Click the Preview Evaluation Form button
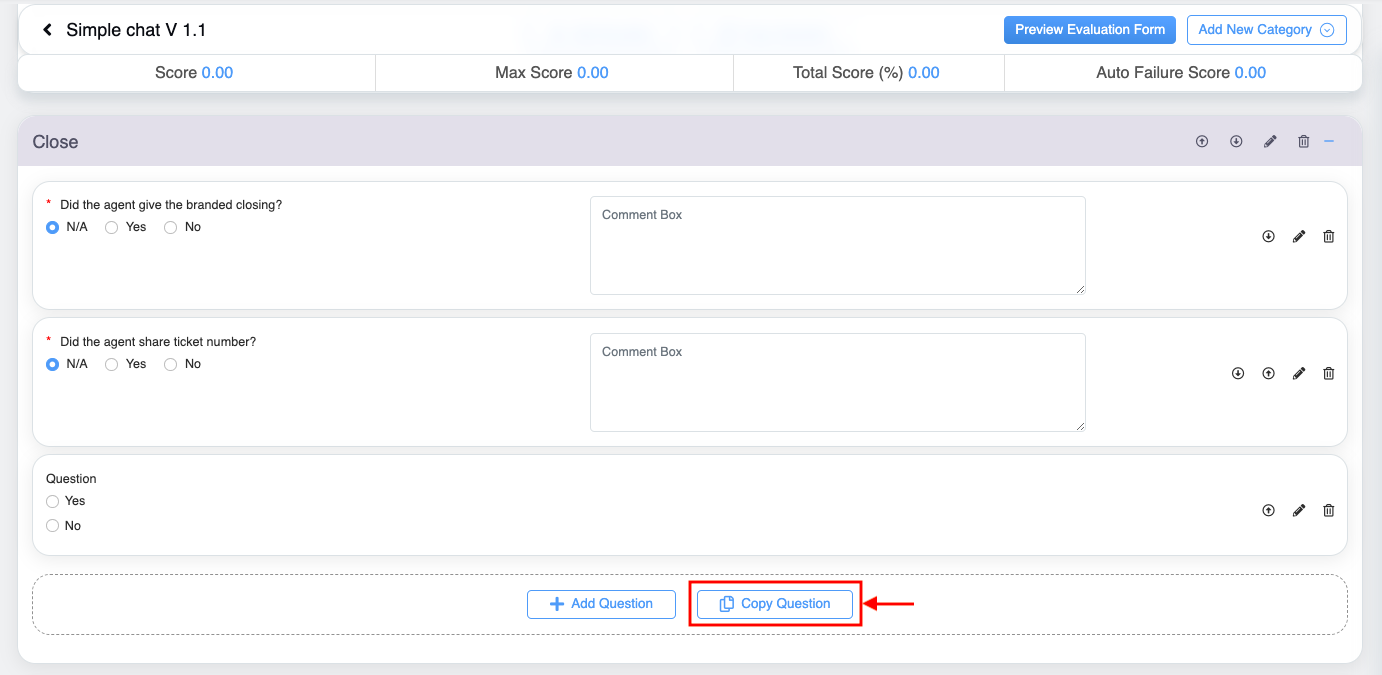This screenshot has height=675, width=1382. [x=1089, y=30]
